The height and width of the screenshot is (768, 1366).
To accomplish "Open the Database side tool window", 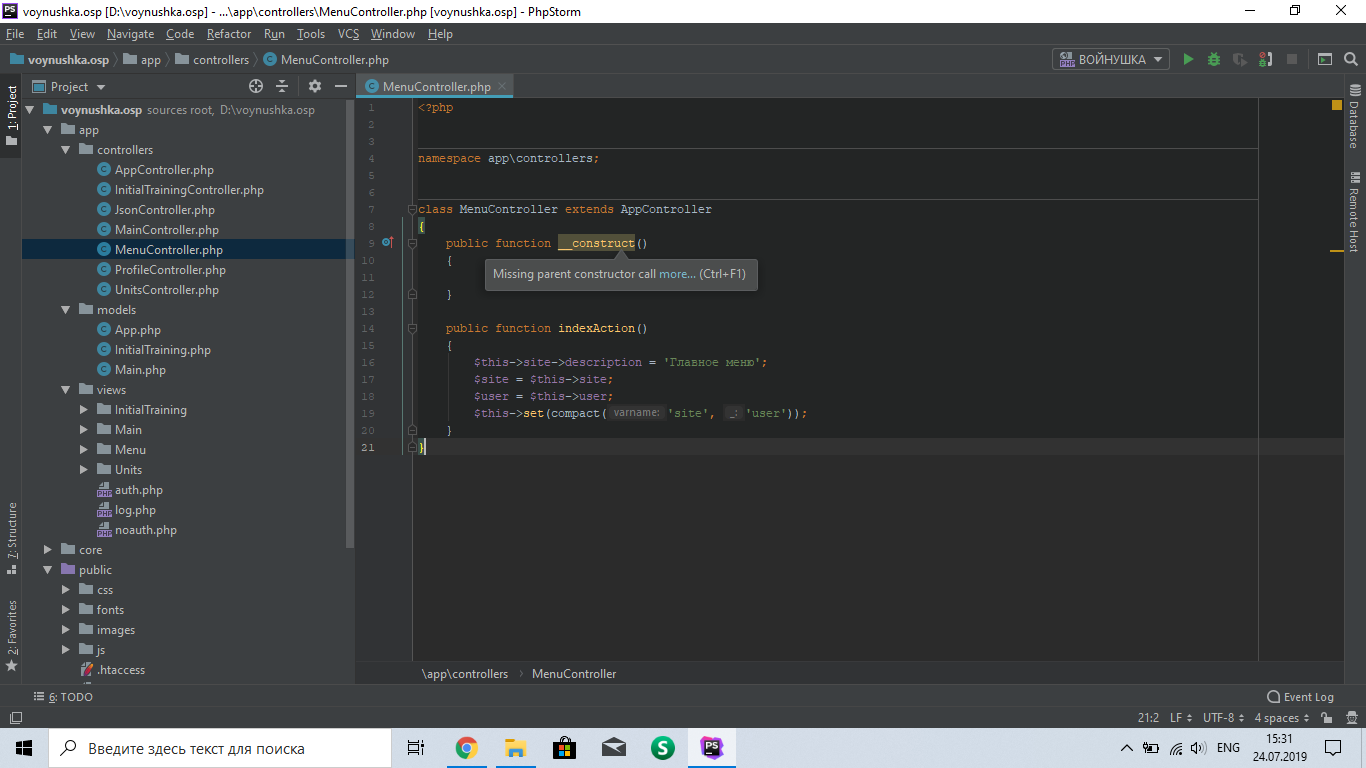I will (x=1354, y=118).
